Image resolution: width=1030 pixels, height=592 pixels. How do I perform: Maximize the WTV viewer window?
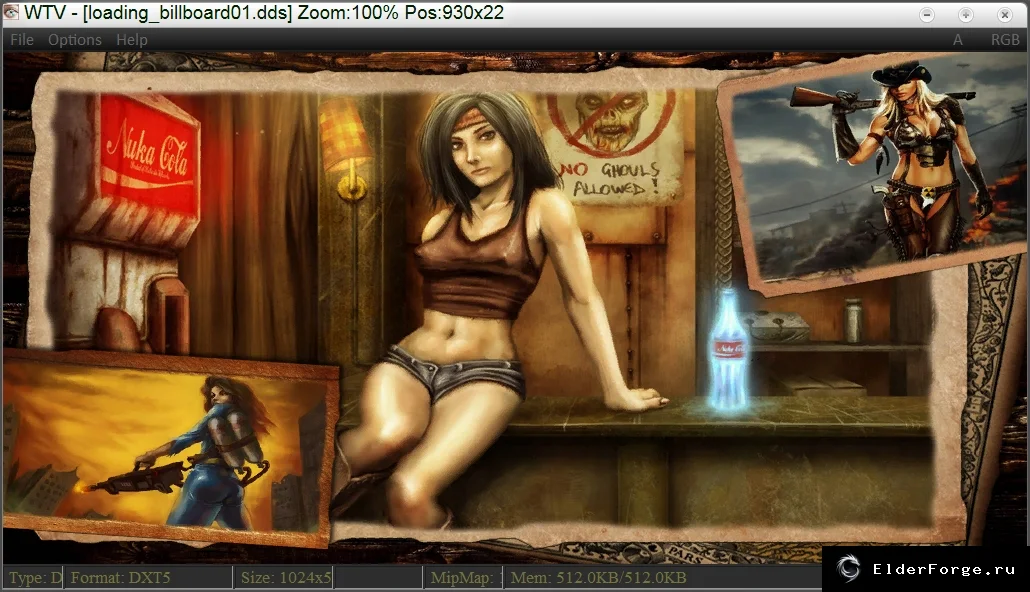point(966,14)
